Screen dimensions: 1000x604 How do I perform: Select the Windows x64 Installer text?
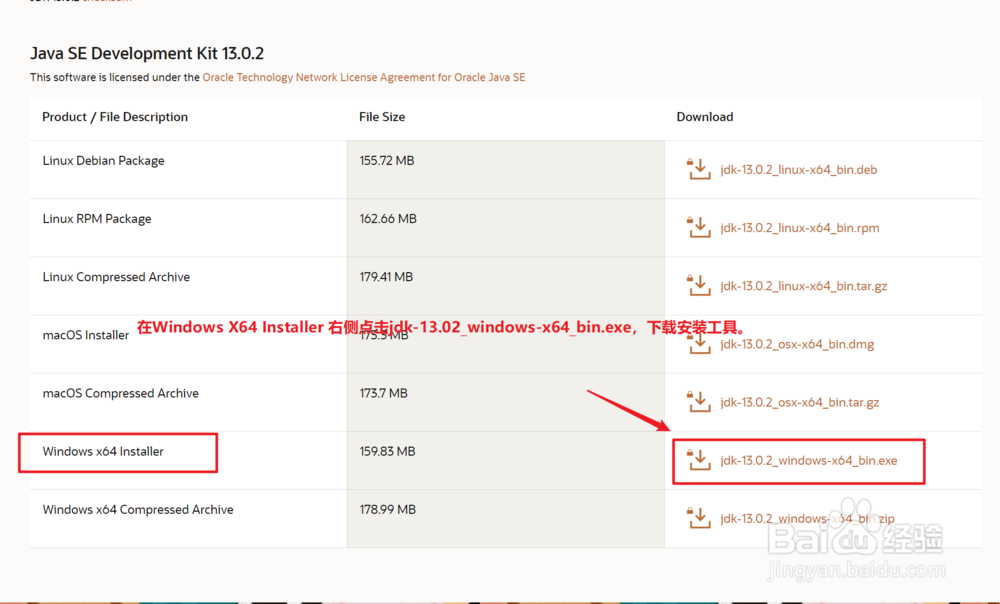[103, 452]
